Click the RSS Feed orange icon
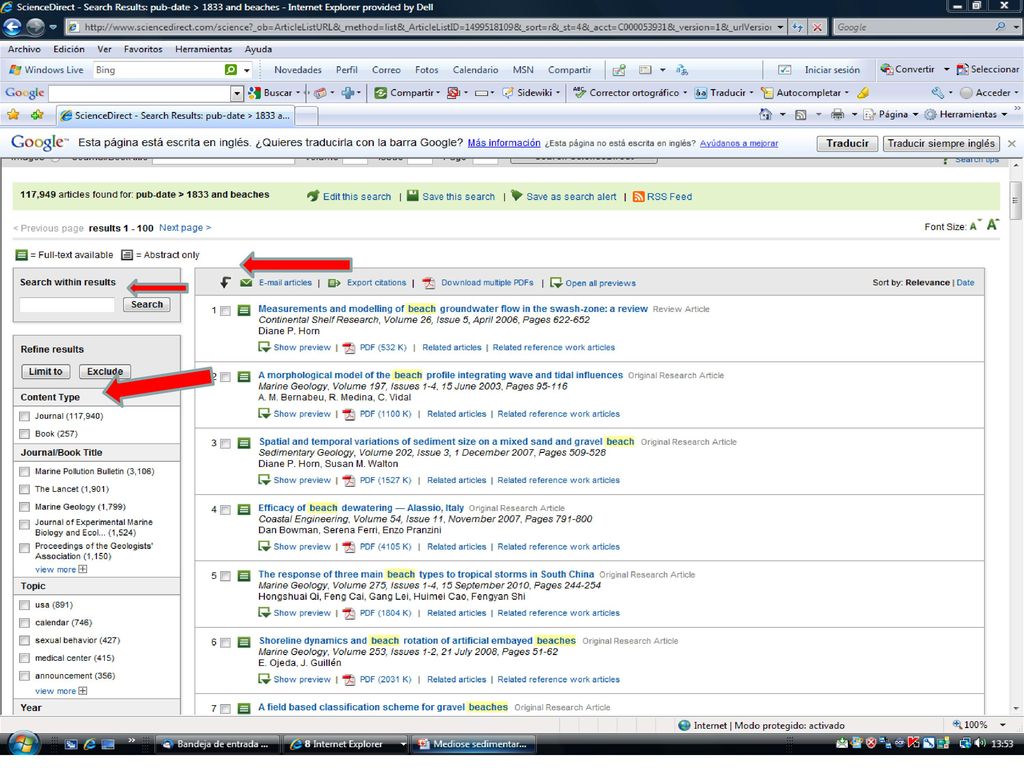1024x768 pixels. coord(639,197)
